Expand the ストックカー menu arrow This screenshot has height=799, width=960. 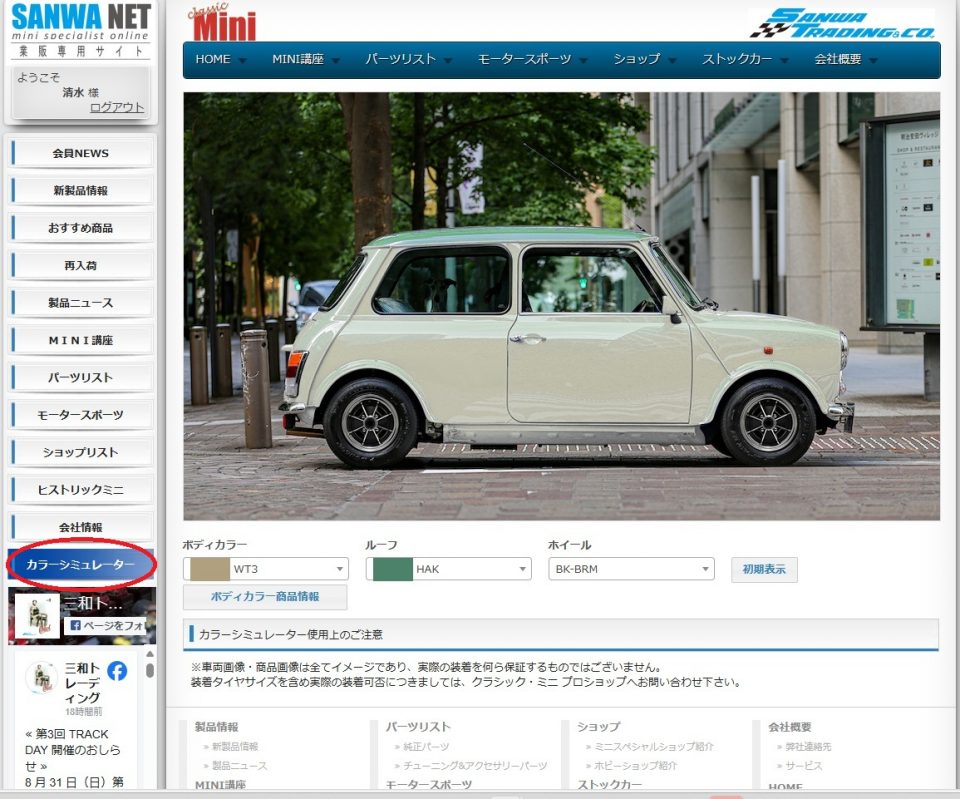tap(784, 61)
